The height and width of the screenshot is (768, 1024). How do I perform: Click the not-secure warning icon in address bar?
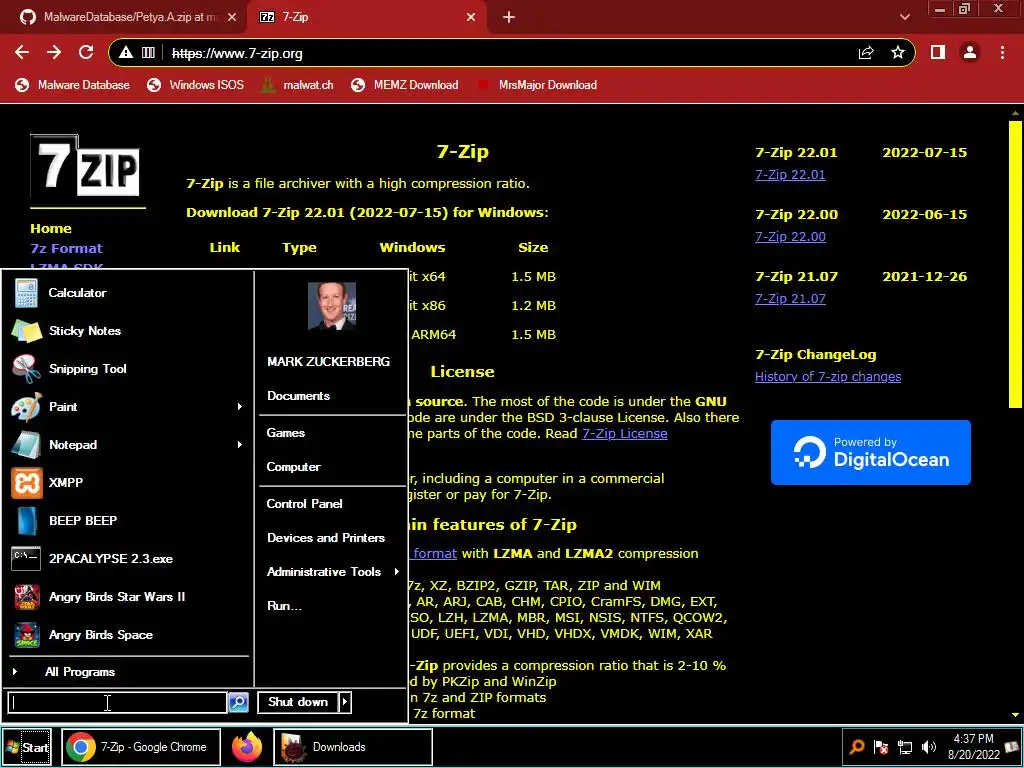pyautogui.click(x=126, y=53)
